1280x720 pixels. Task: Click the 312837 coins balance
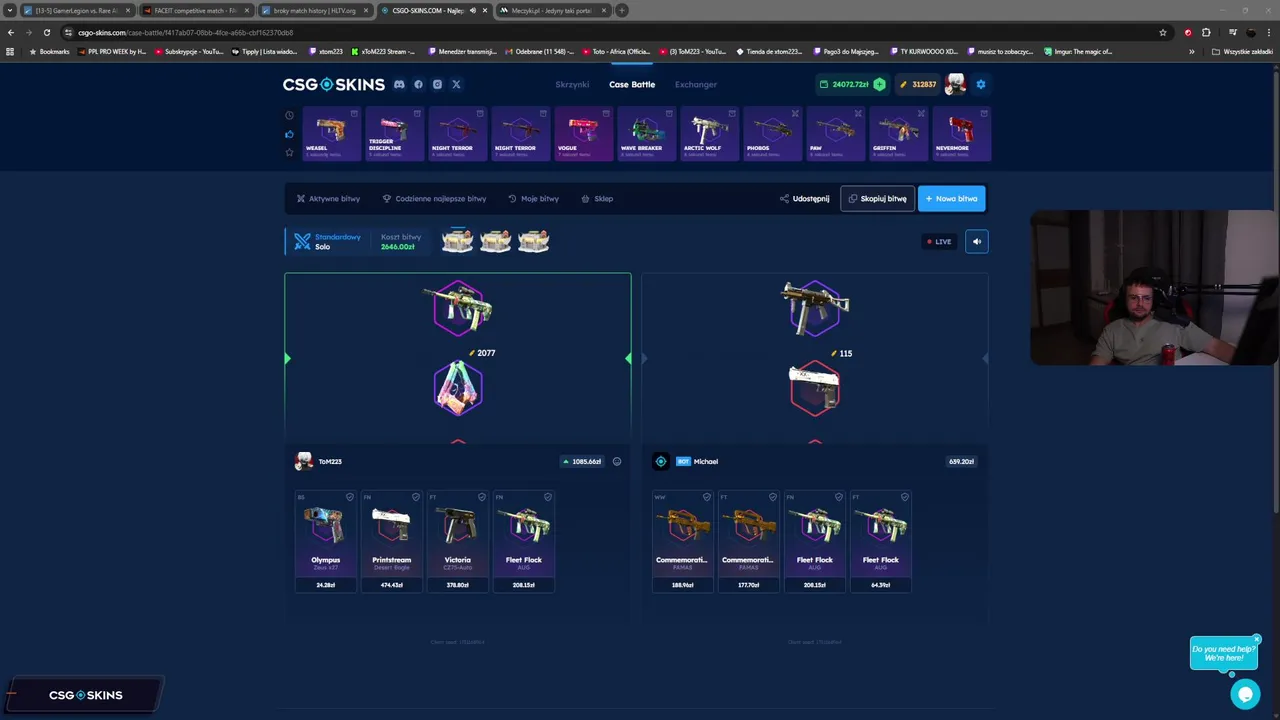click(918, 84)
